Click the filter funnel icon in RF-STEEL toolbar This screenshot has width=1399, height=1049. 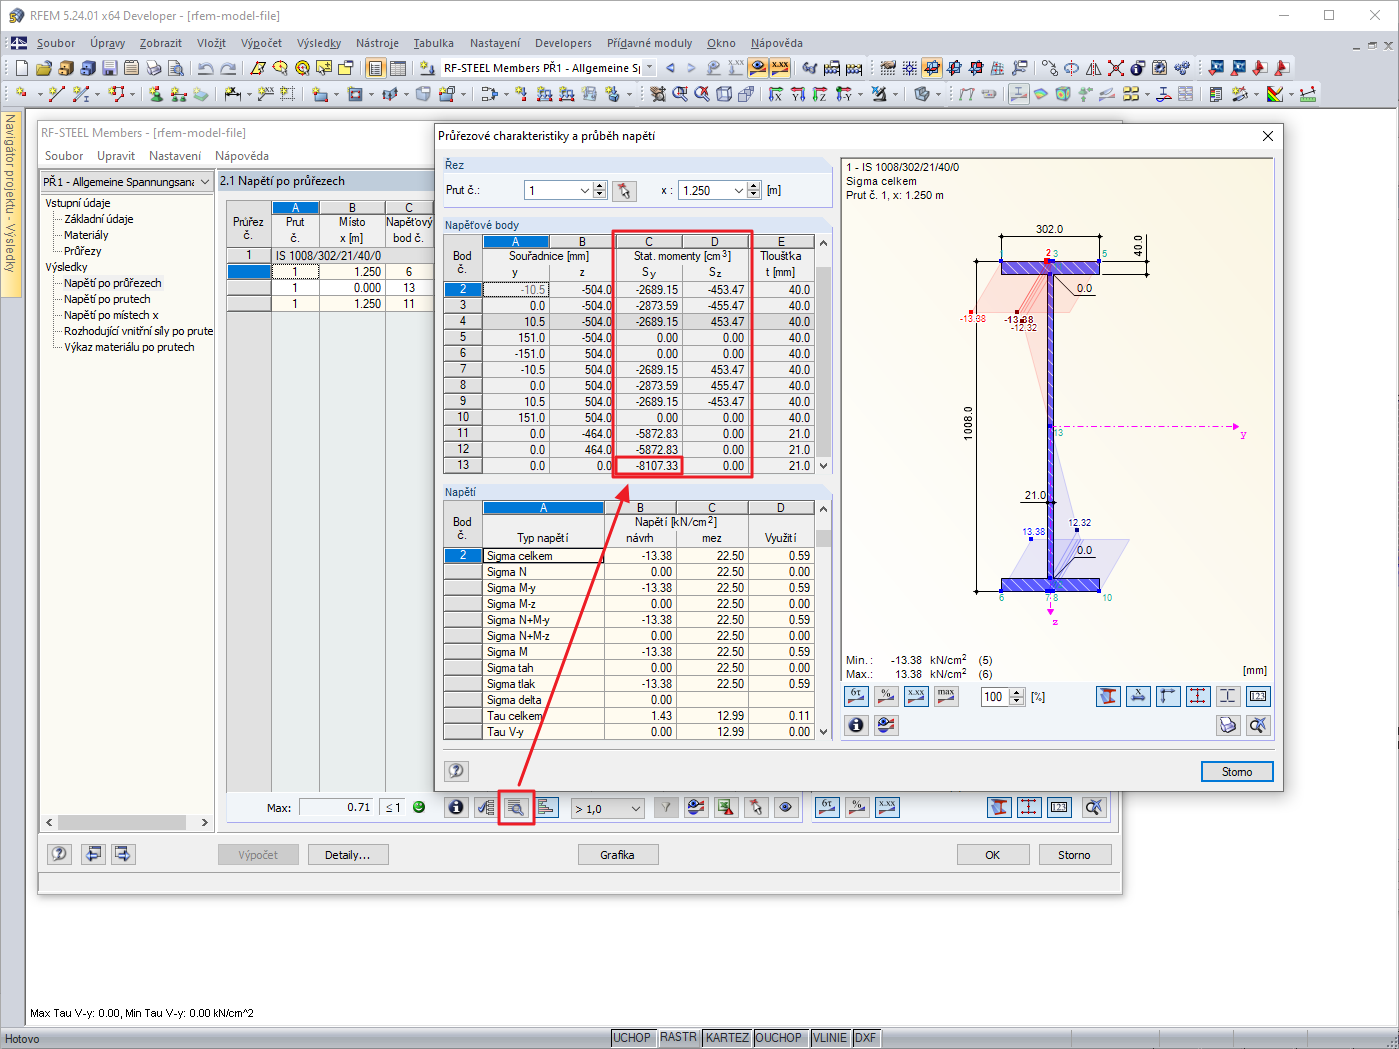[666, 807]
